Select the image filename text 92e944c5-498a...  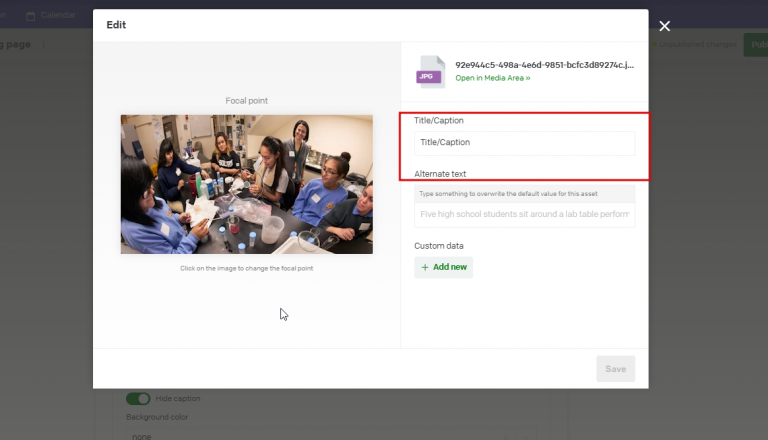[544, 65]
